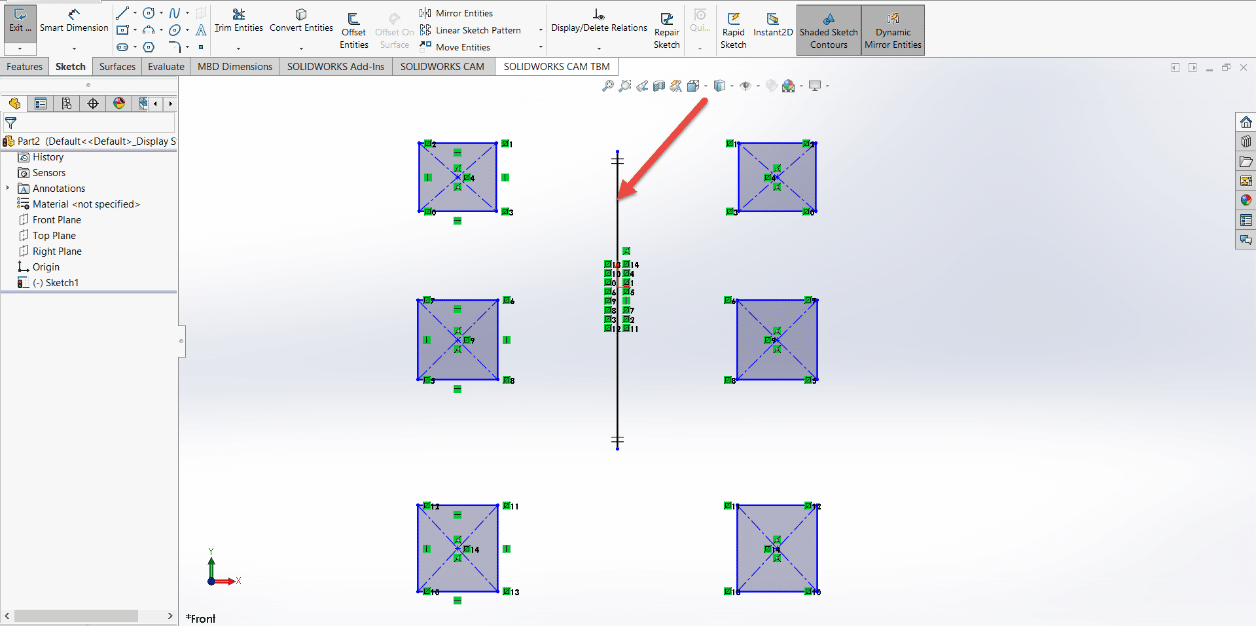Select the Smart Dimension tool
The height and width of the screenshot is (626, 1256).
[74, 20]
